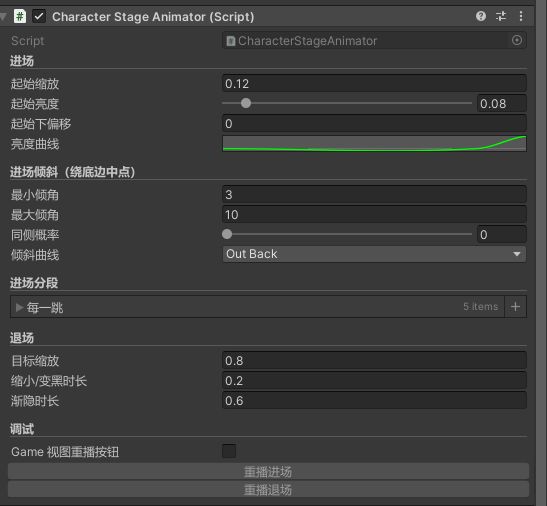Click 起始亮度 slider handle

click(246, 103)
